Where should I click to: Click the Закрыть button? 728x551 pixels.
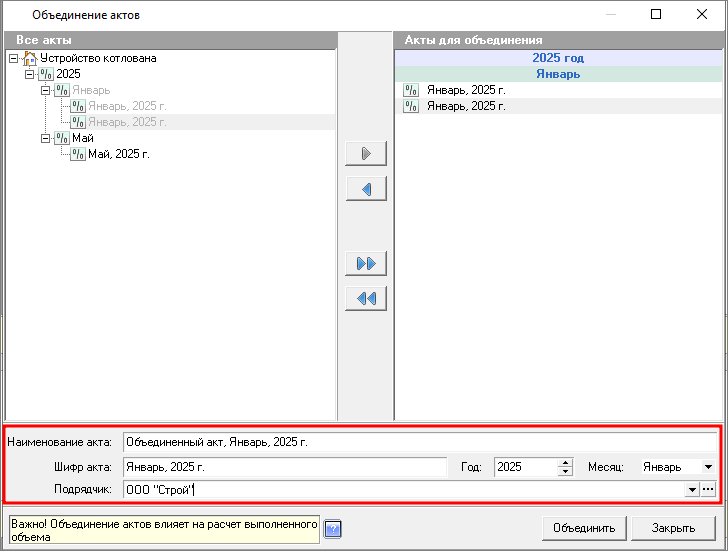pyautogui.click(x=673, y=528)
